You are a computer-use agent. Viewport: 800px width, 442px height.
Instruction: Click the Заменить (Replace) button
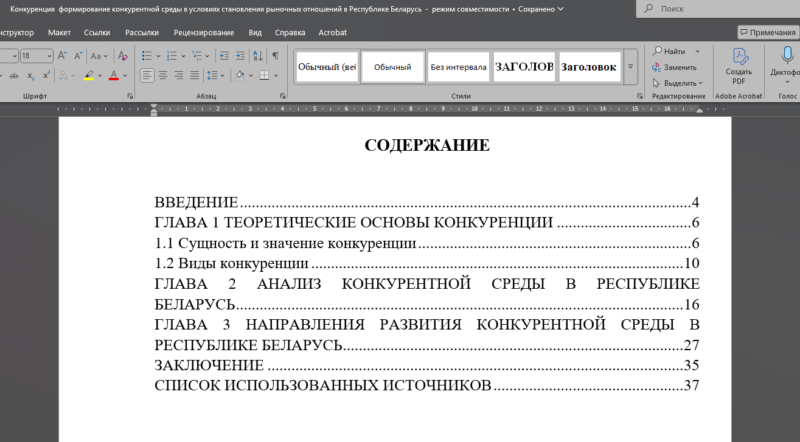(674, 67)
